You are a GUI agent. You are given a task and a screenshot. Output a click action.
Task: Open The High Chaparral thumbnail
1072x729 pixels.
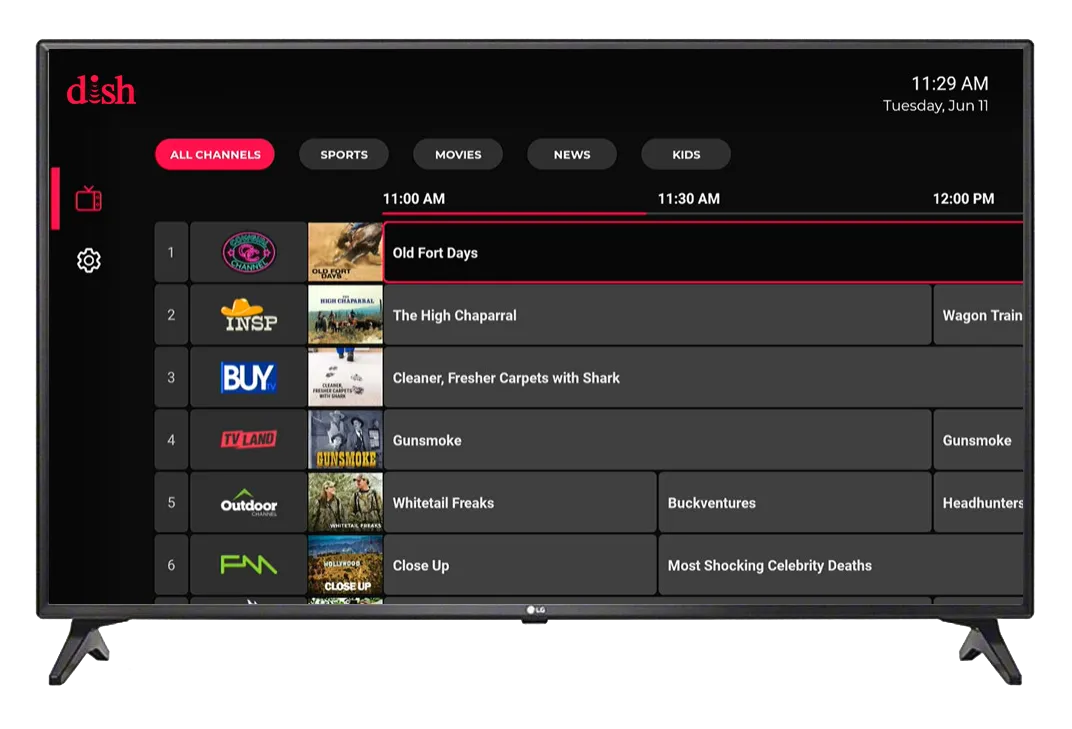[x=345, y=315]
